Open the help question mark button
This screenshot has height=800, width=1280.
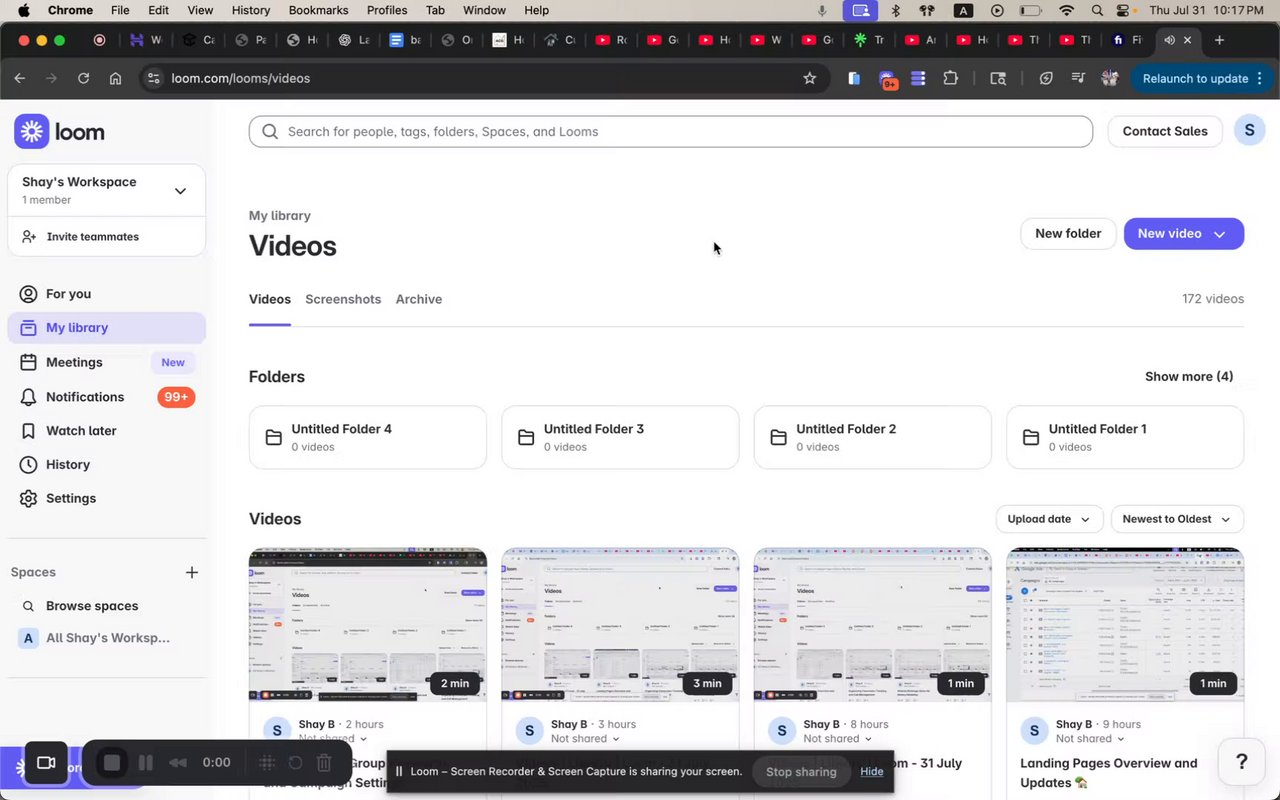1242,762
